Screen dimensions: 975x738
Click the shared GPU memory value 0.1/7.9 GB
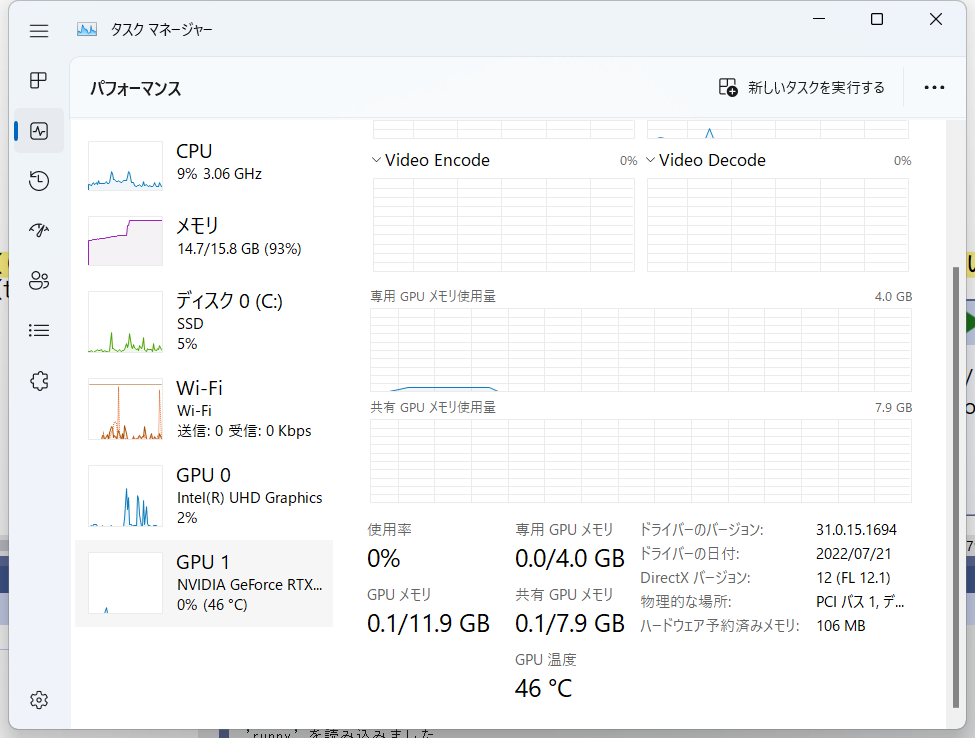(x=570, y=623)
